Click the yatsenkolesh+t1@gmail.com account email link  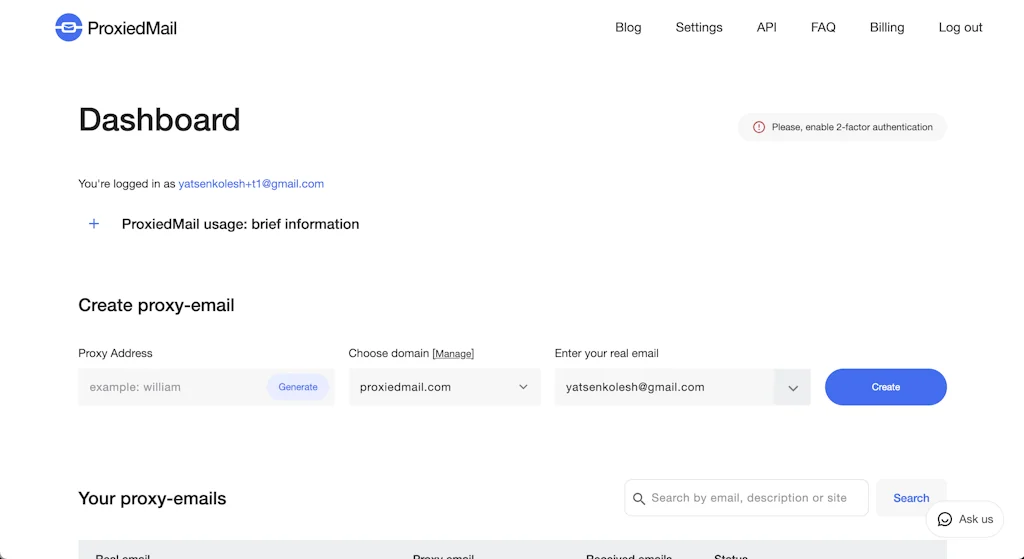pyautogui.click(x=251, y=184)
